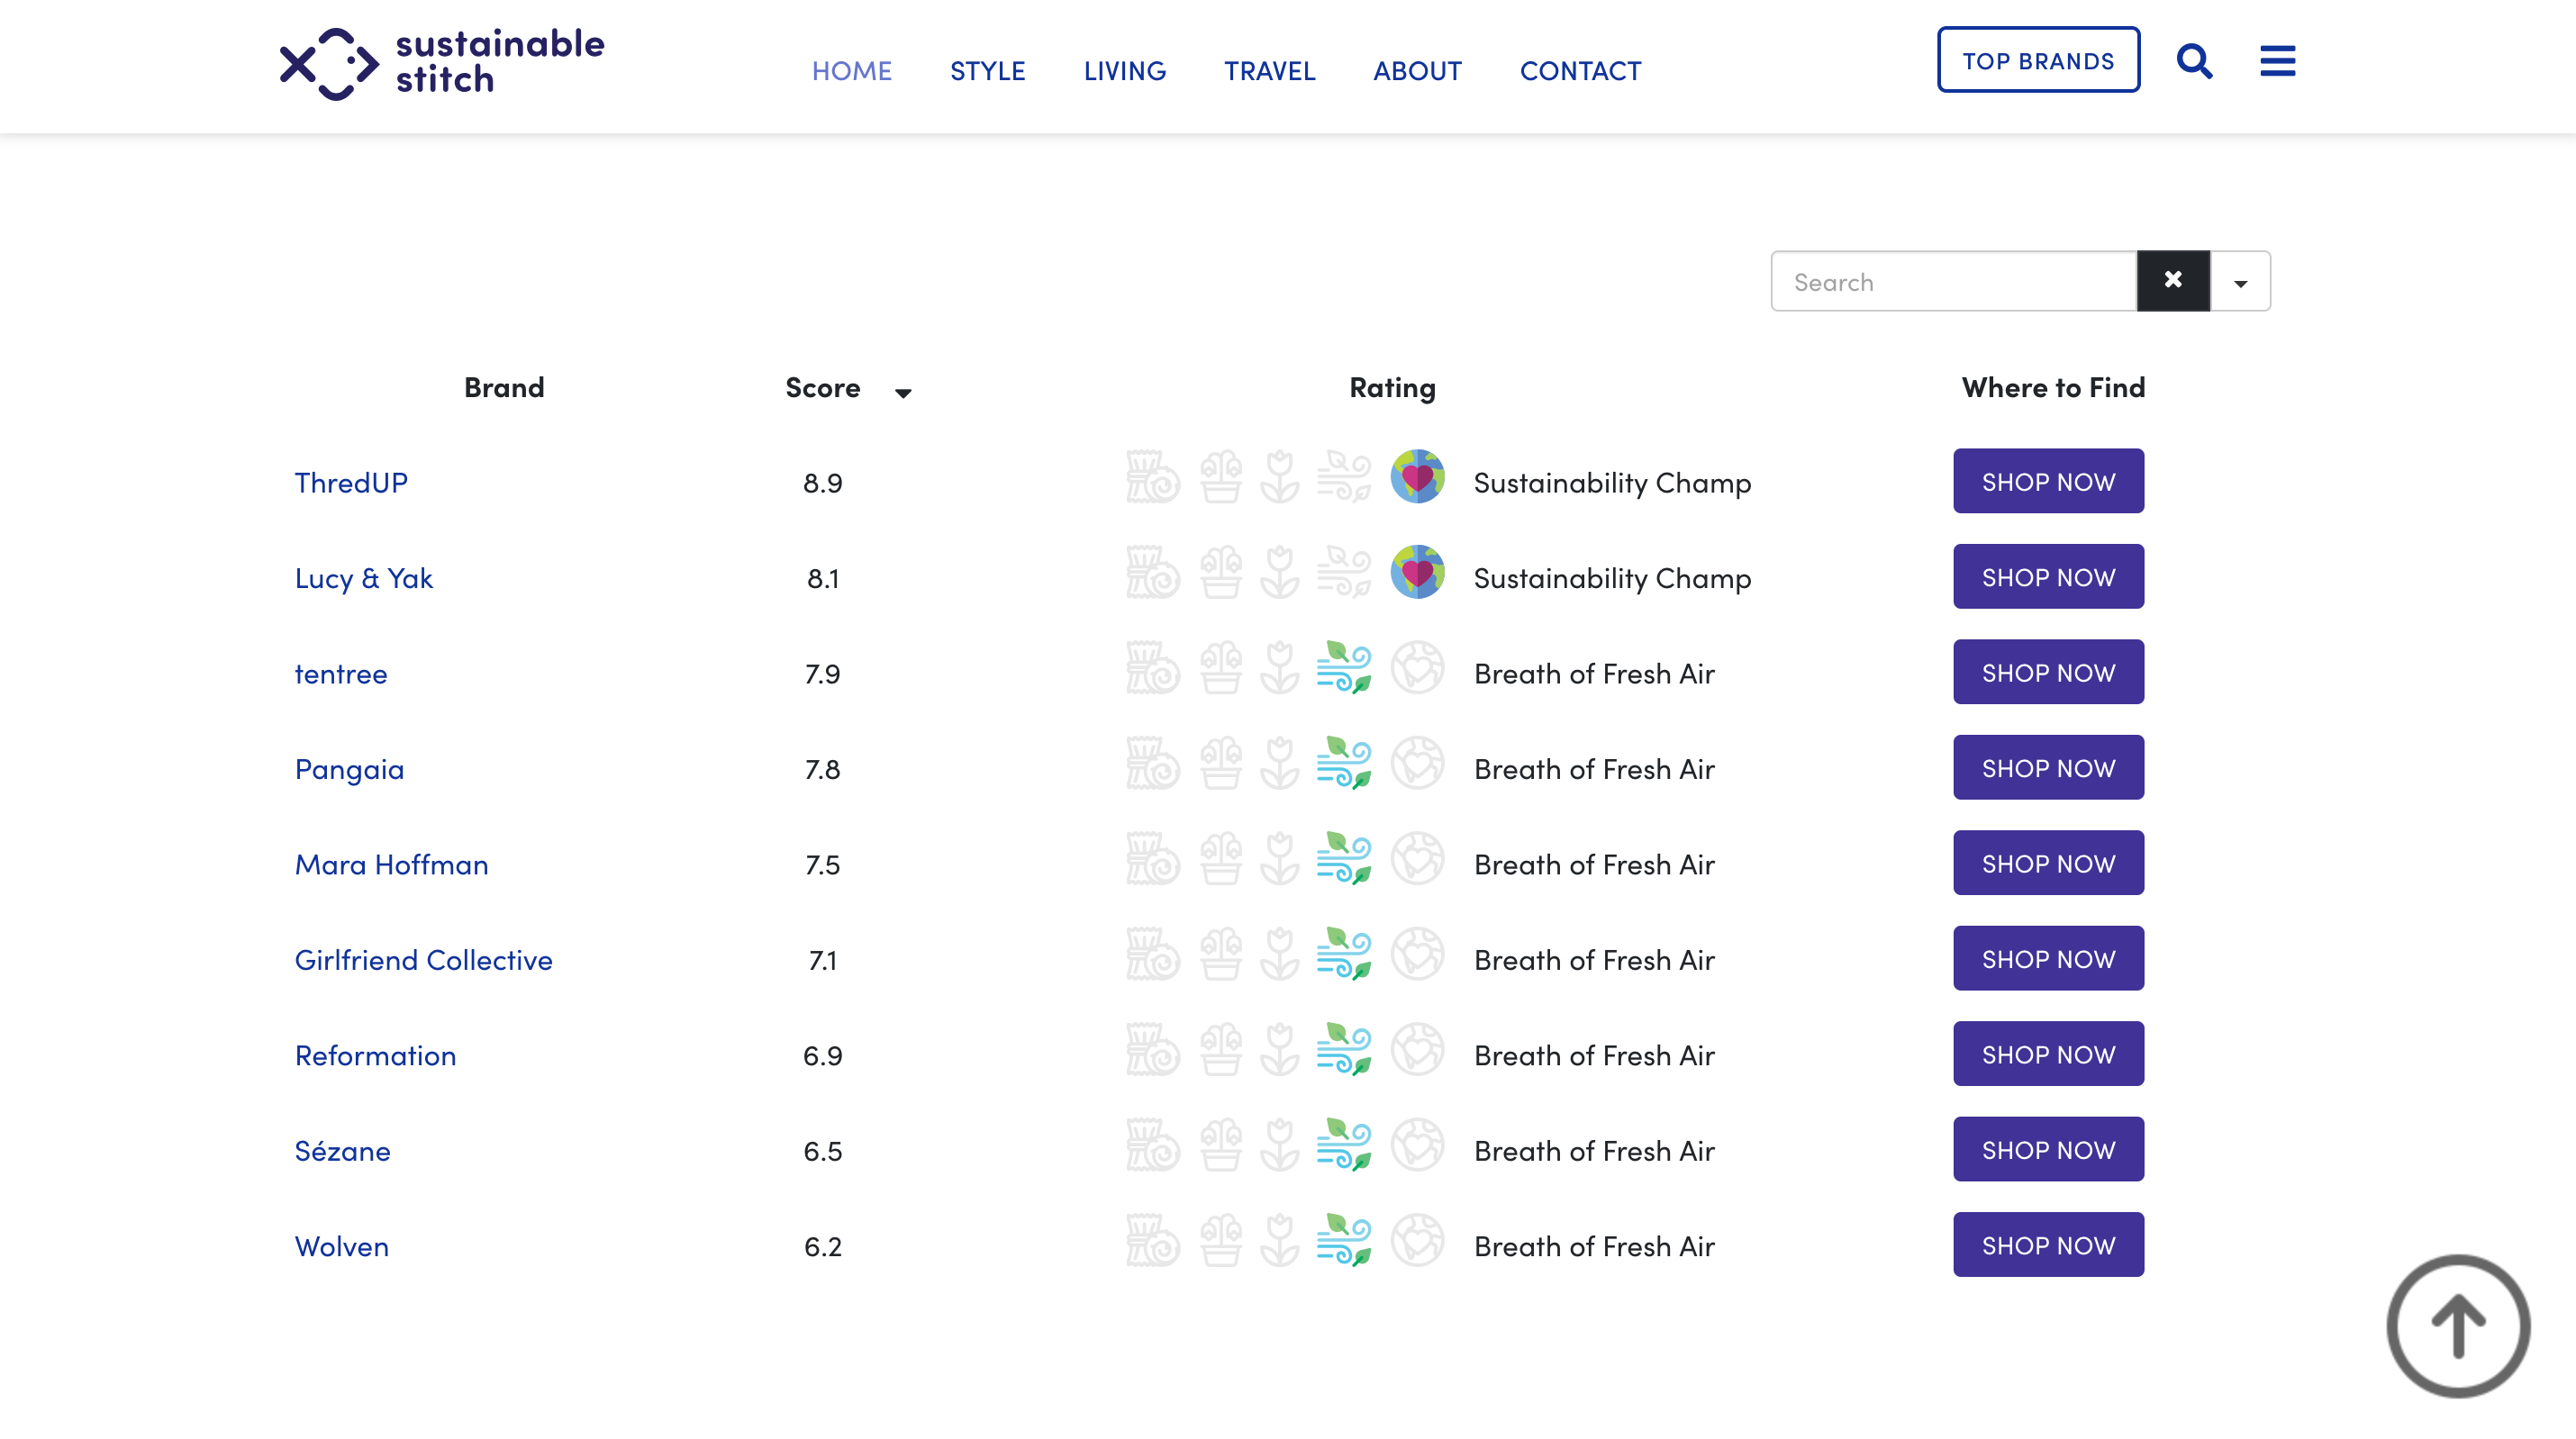Click the TOP BRANDS button
Viewport: 2576px width, 1439px height.
tap(2038, 61)
